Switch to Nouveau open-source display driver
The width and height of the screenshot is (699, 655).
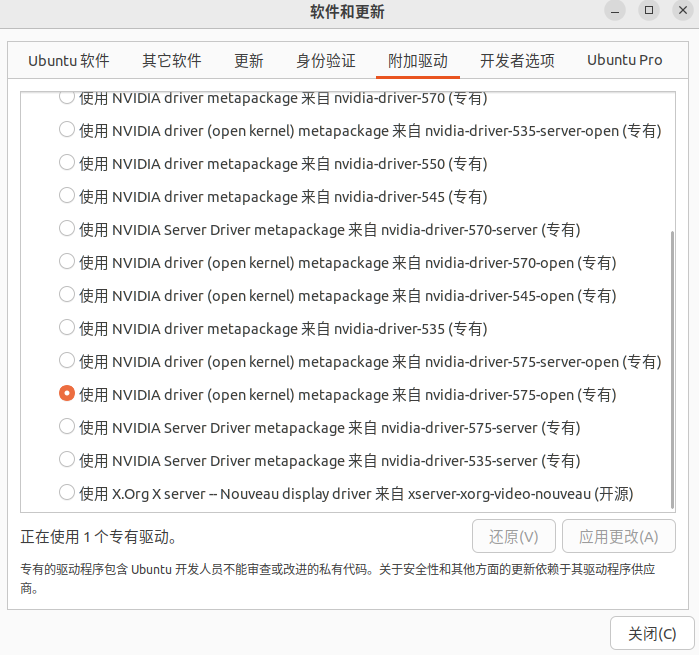click(66, 492)
